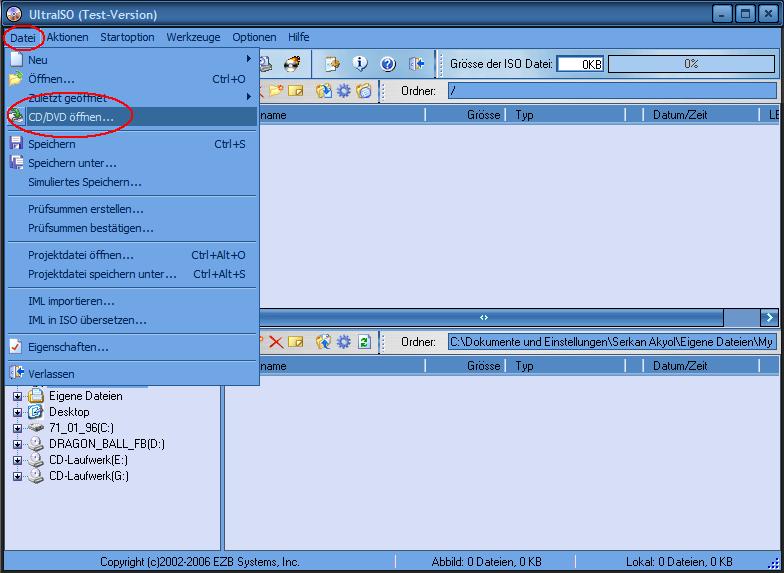The height and width of the screenshot is (573, 784).
Task: Click the blue info icon in main toolbar
Action: point(360,64)
